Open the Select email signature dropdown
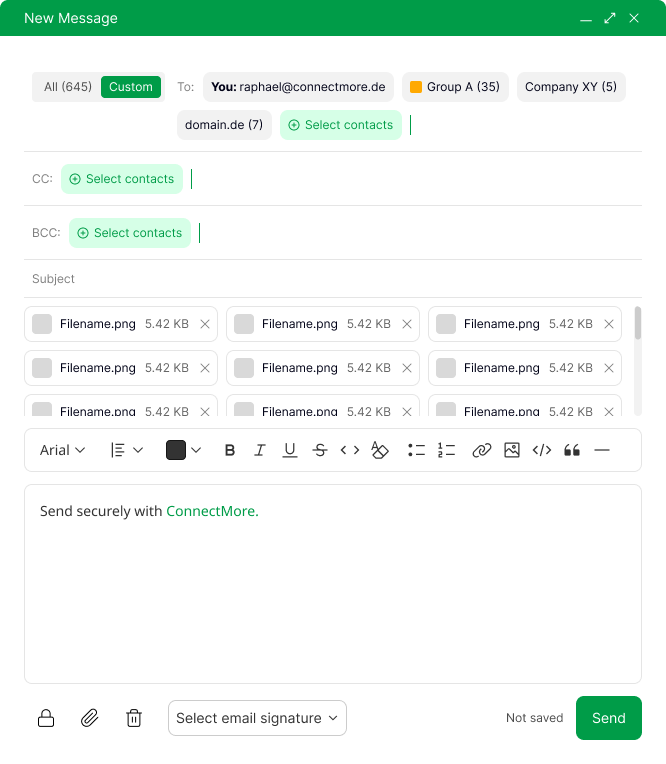The width and height of the screenshot is (666, 764). tap(257, 718)
